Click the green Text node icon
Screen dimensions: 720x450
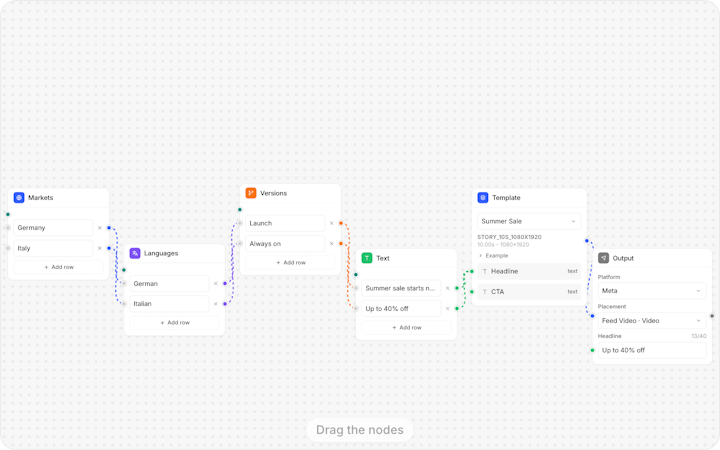click(367, 258)
